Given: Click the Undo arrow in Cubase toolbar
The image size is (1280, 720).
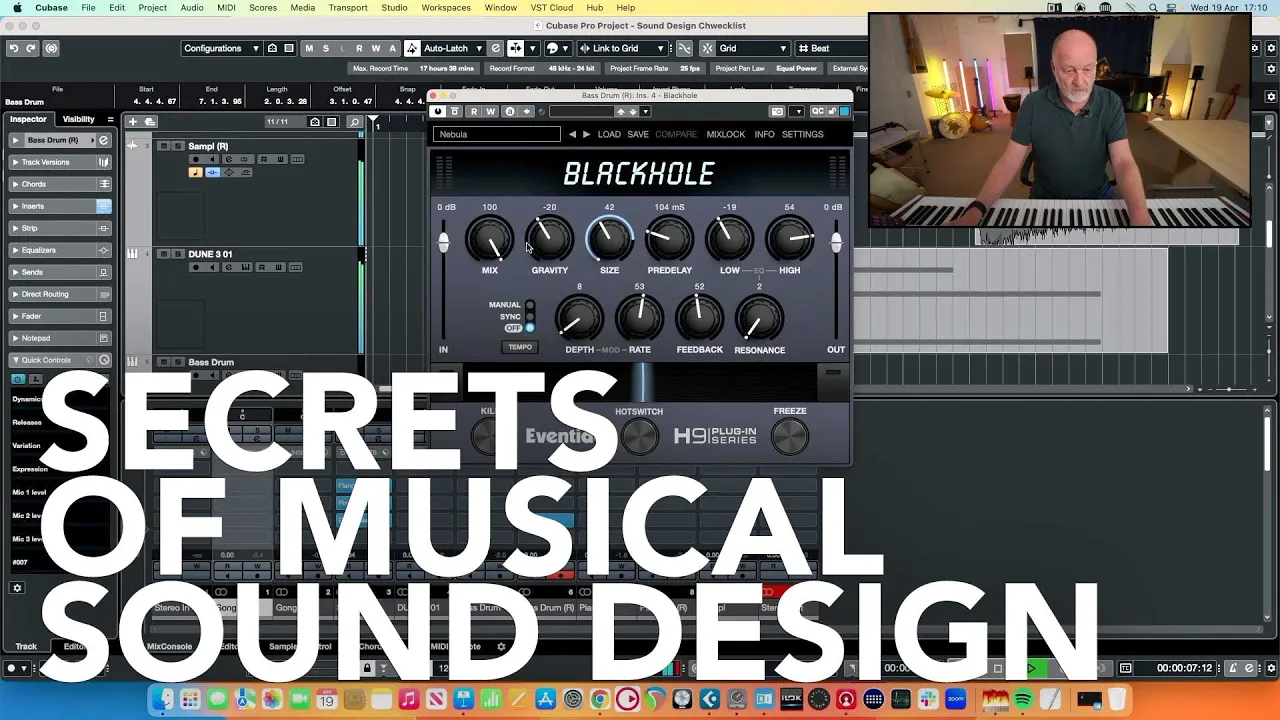Looking at the screenshot, I should pyautogui.click(x=14, y=48).
